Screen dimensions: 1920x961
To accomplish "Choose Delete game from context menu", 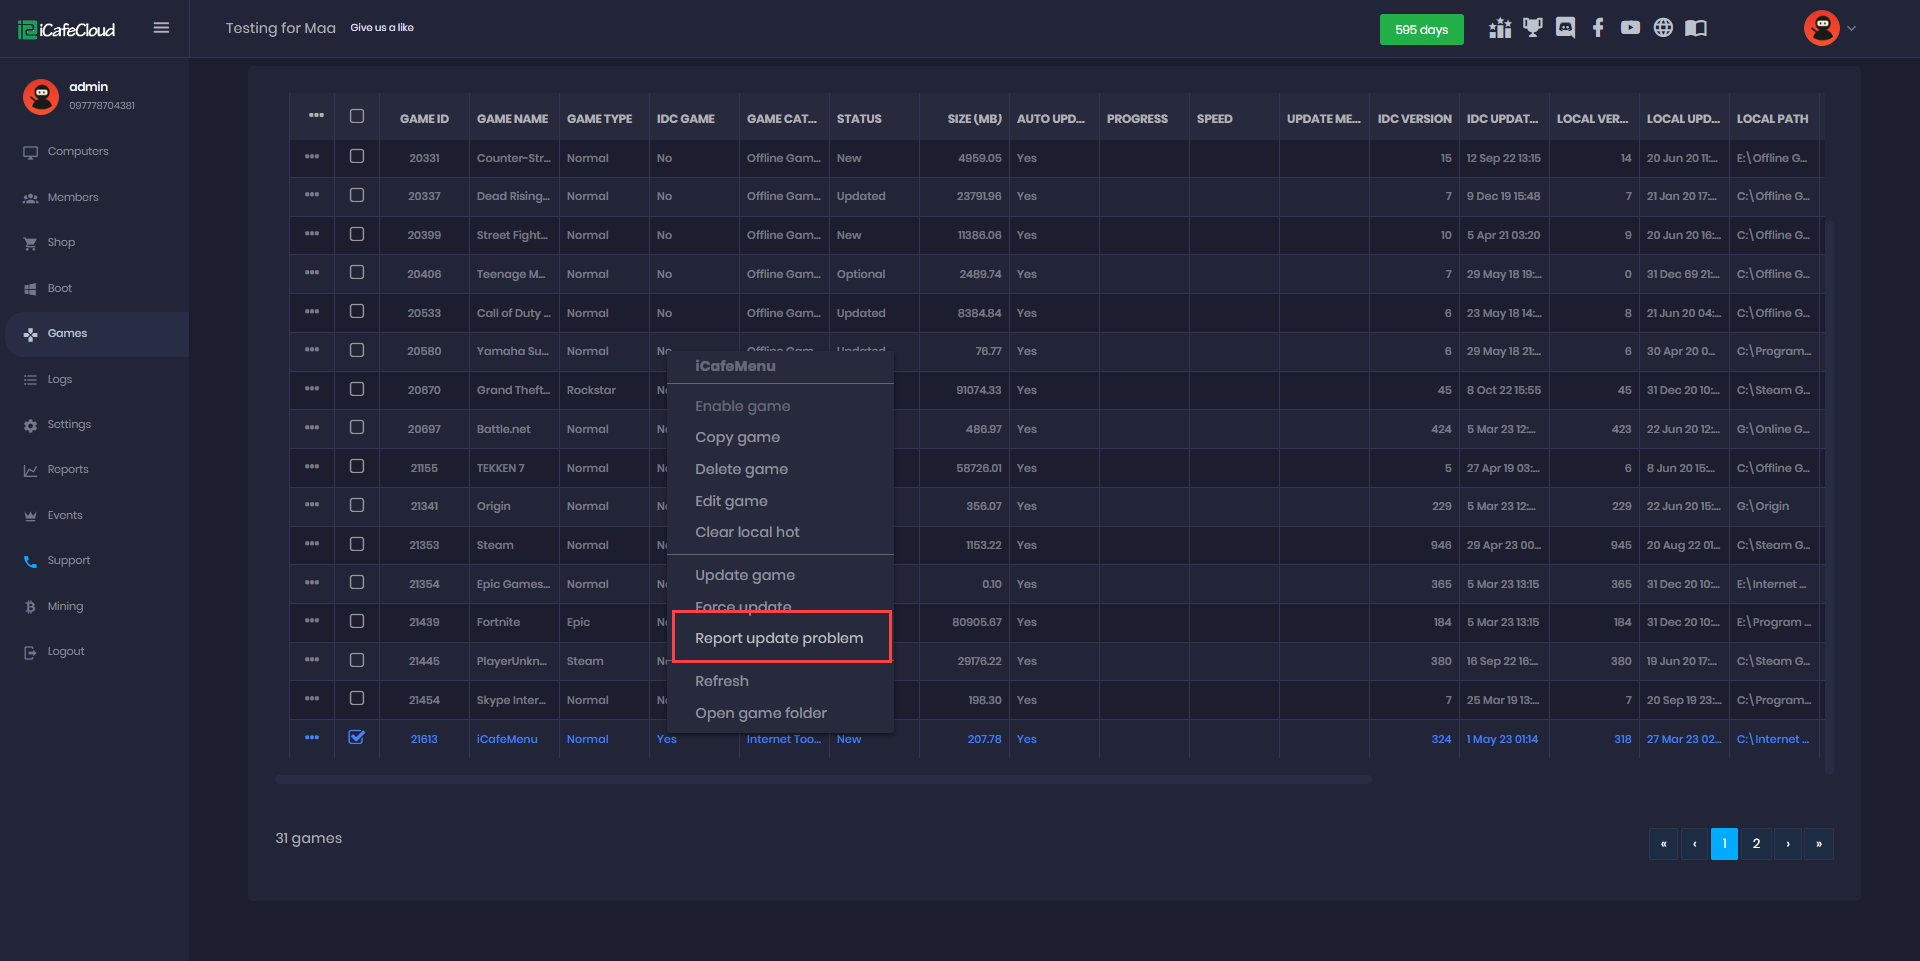I will (x=741, y=469).
